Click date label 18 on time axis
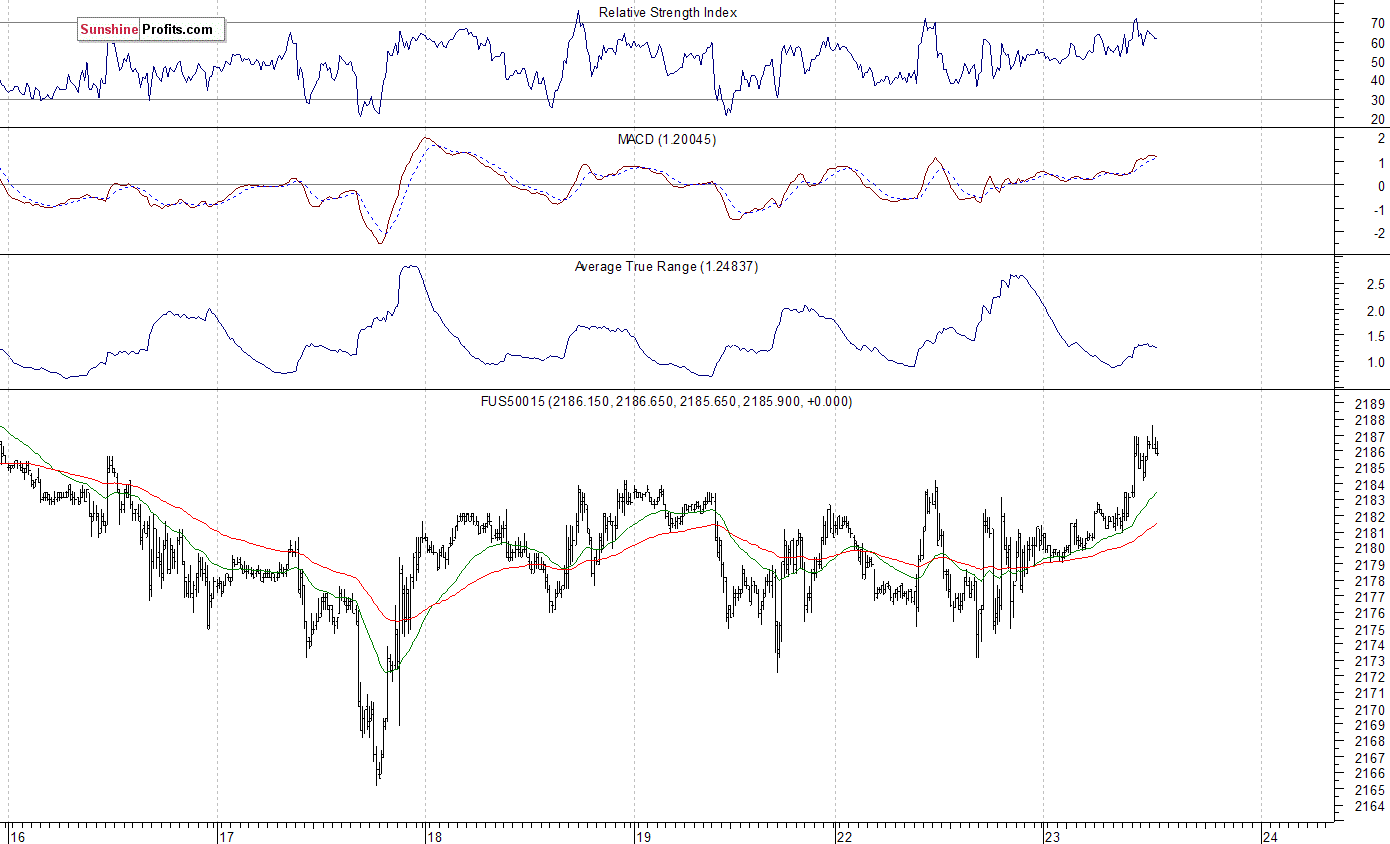This screenshot has width=1390, height=844. point(434,835)
